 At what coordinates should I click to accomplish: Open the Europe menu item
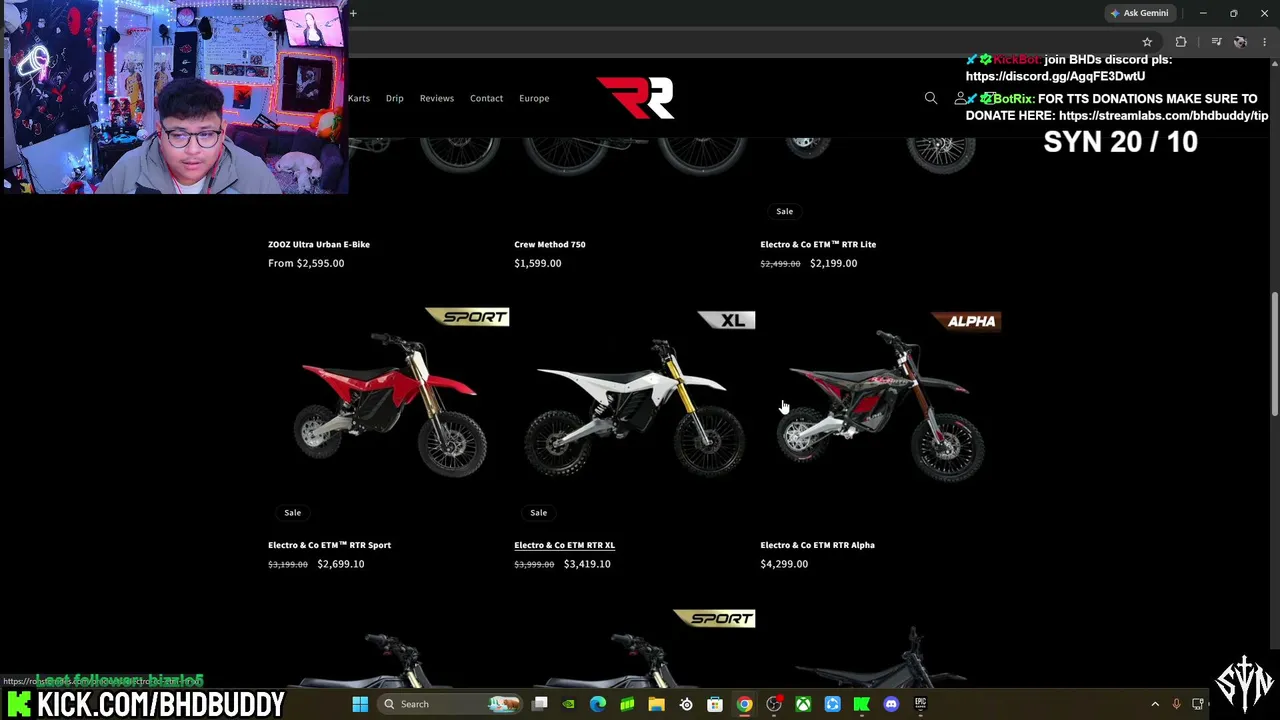[534, 98]
